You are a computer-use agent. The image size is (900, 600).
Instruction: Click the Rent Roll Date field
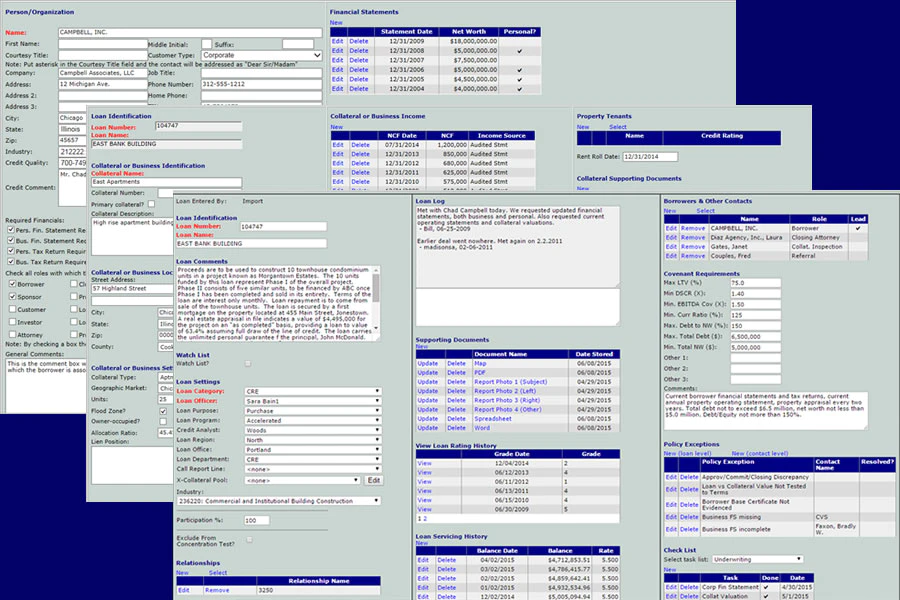pyautogui.click(x=650, y=157)
